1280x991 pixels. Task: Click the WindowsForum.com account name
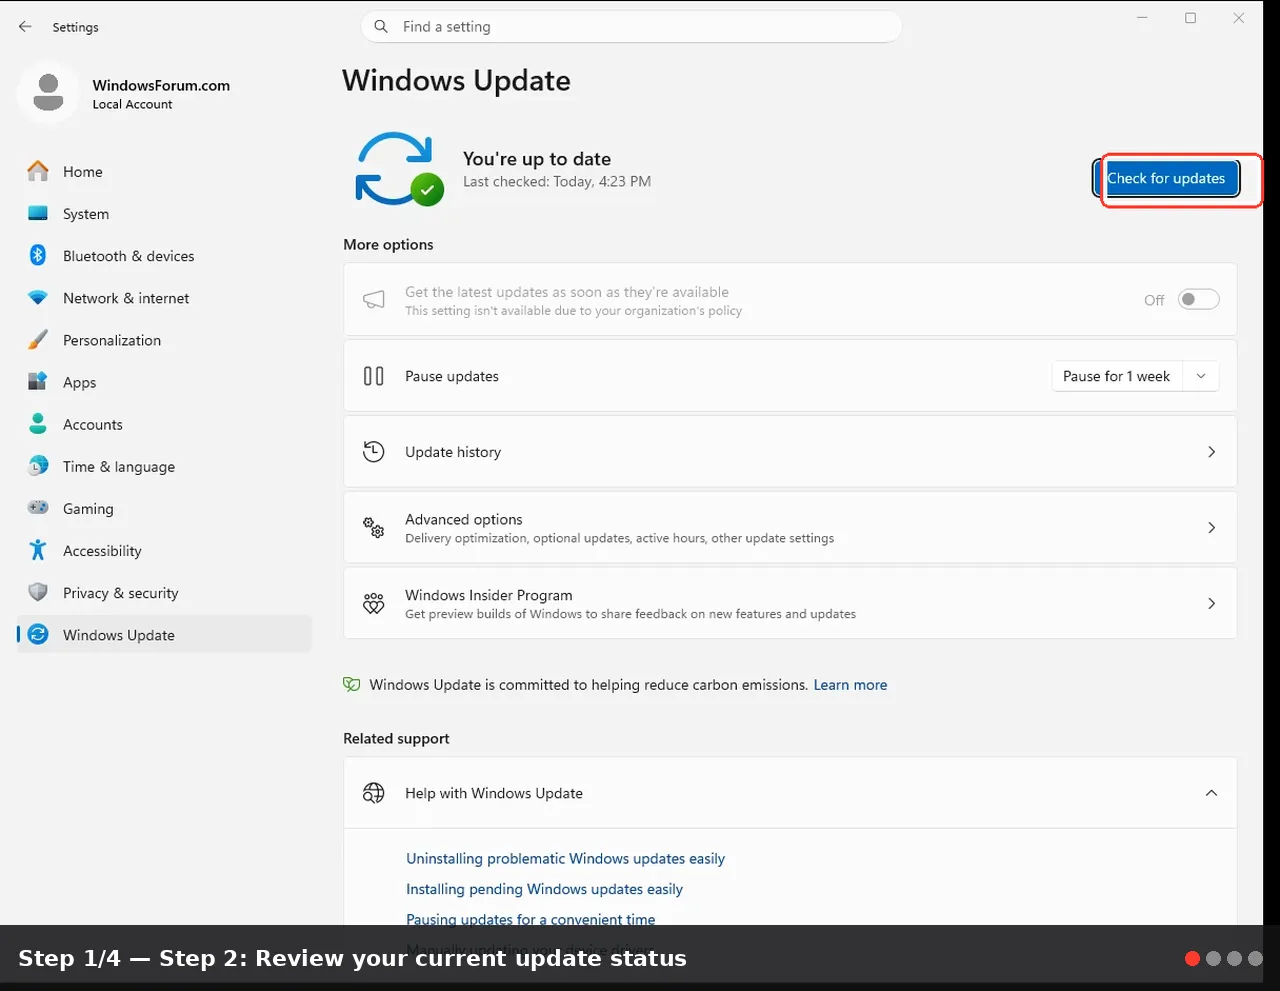point(161,85)
